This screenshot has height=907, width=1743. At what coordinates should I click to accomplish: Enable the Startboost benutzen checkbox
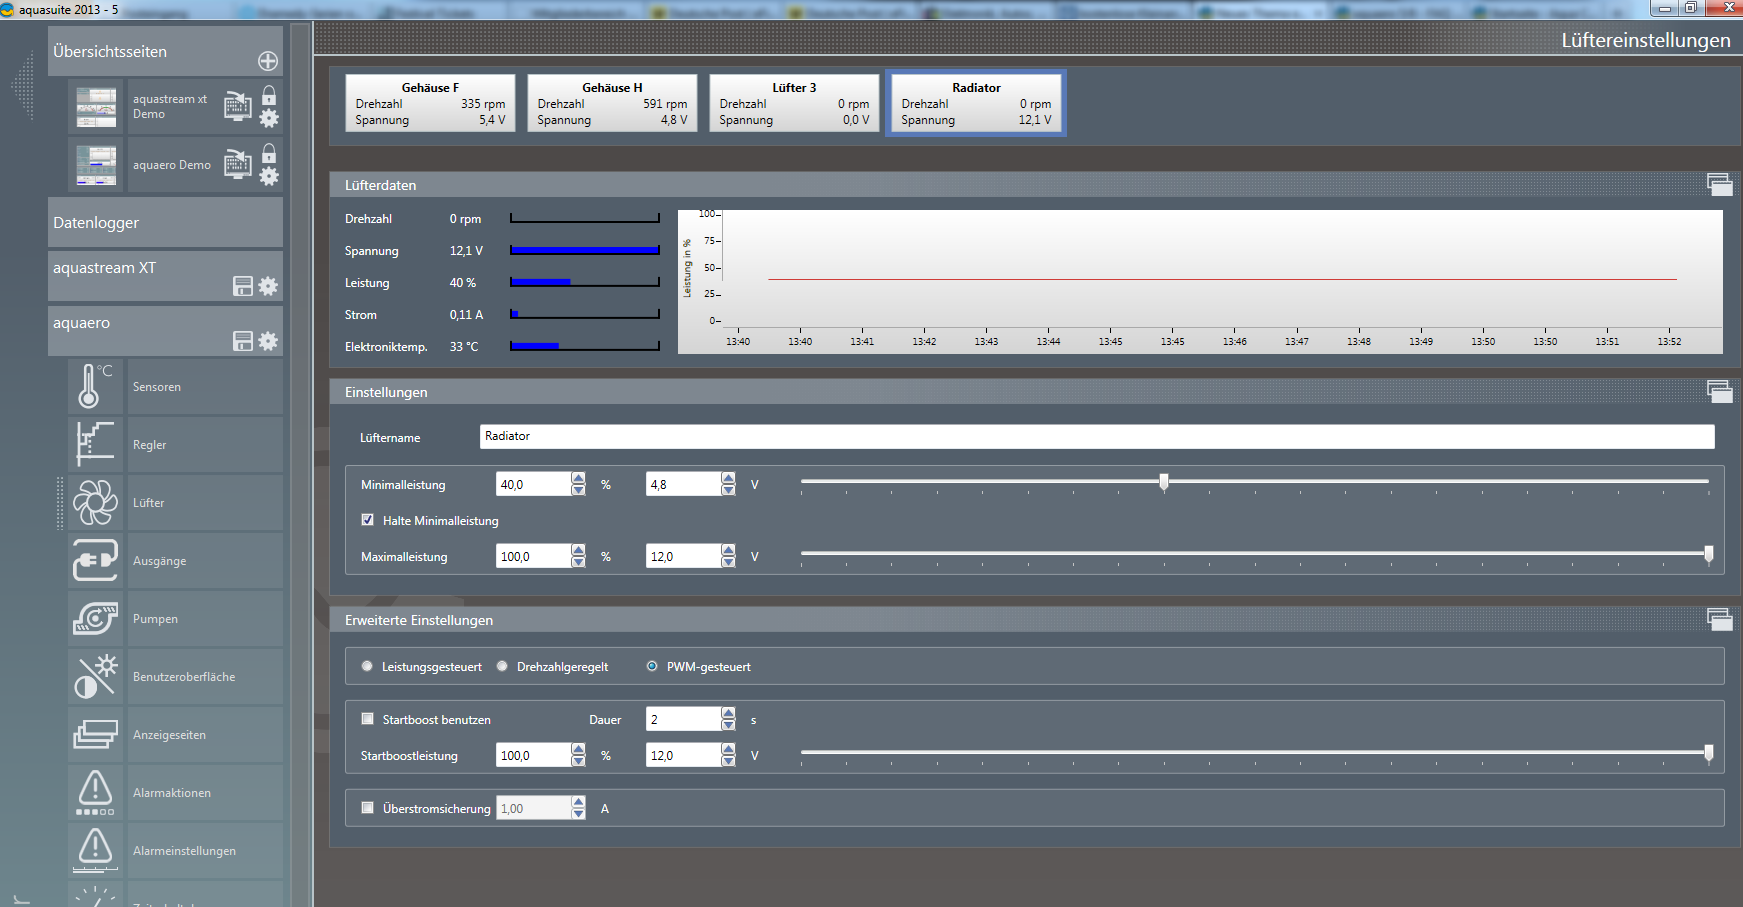click(x=368, y=719)
